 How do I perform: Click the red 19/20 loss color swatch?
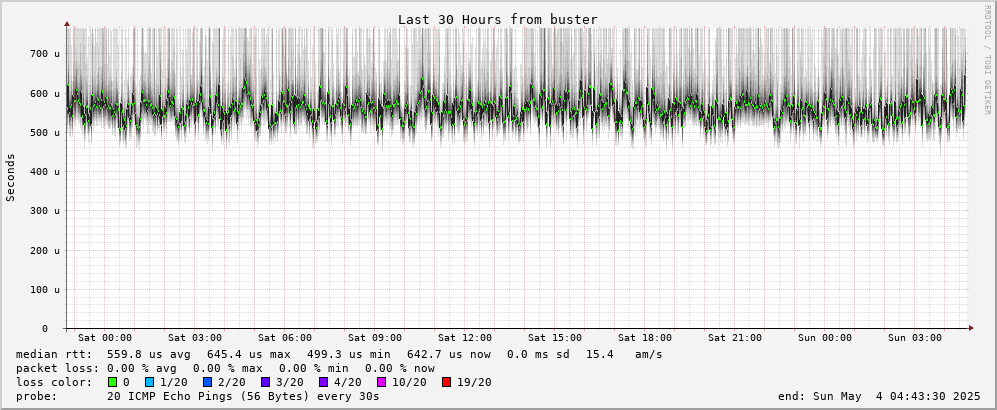click(446, 382)
